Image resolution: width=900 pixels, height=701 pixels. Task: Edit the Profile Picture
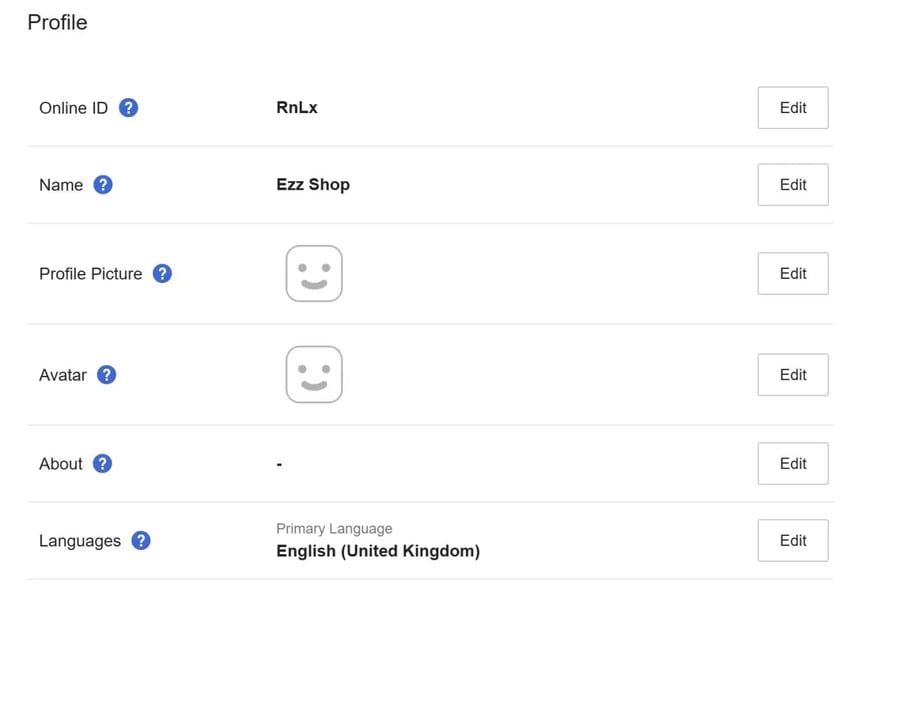click(793, 273)
